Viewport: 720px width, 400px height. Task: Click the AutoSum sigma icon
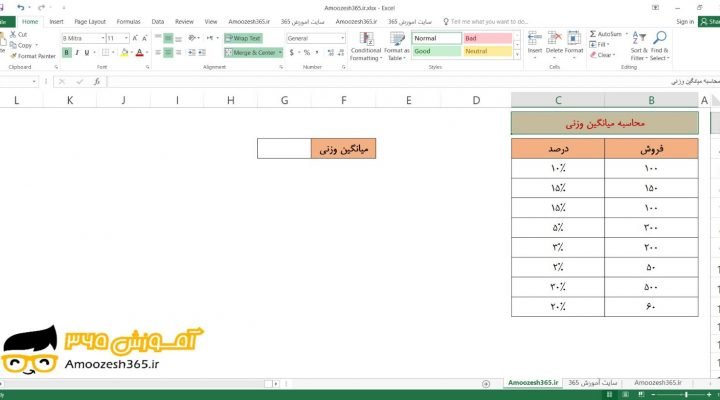[x=593, y=34]
